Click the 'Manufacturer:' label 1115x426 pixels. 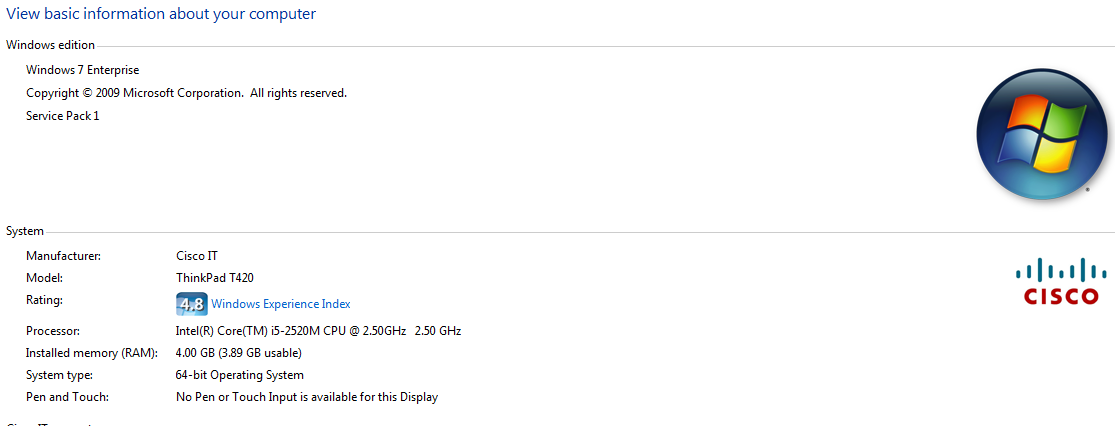pyautogui.click(x=63, y=255)
